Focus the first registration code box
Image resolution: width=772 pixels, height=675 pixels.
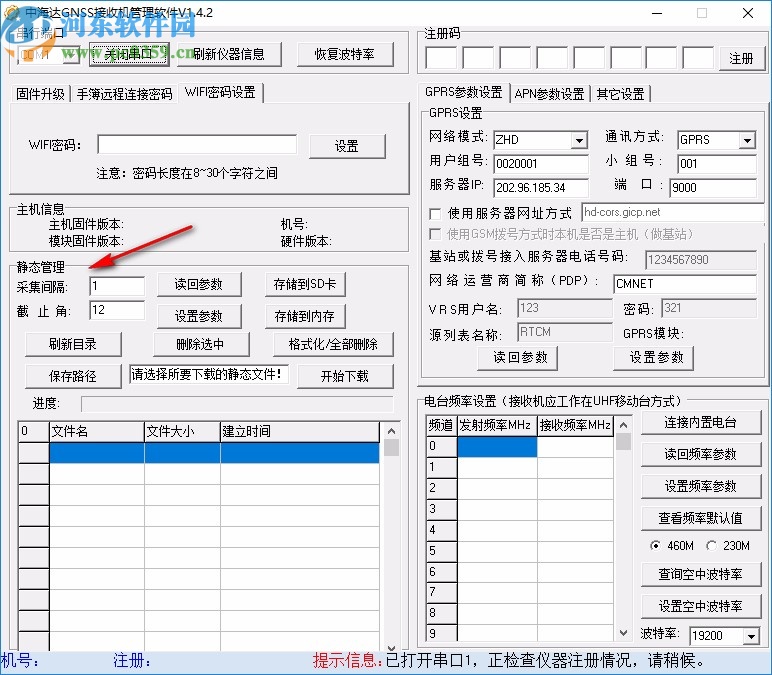pos(441,58)
